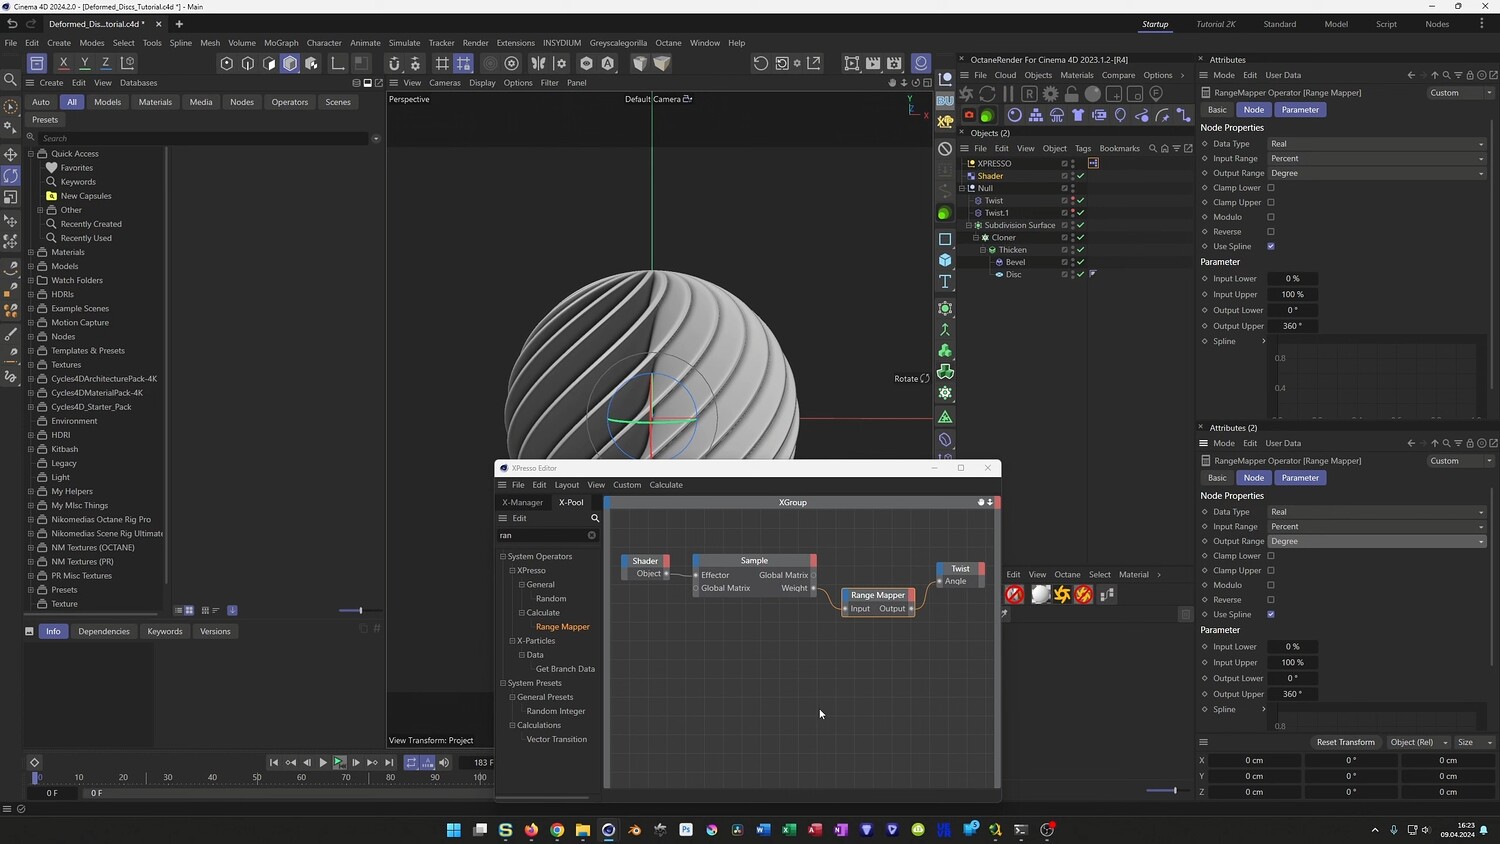
Task: Toggle the Disc object's enable checkmark
Action: click(1080, 274)
